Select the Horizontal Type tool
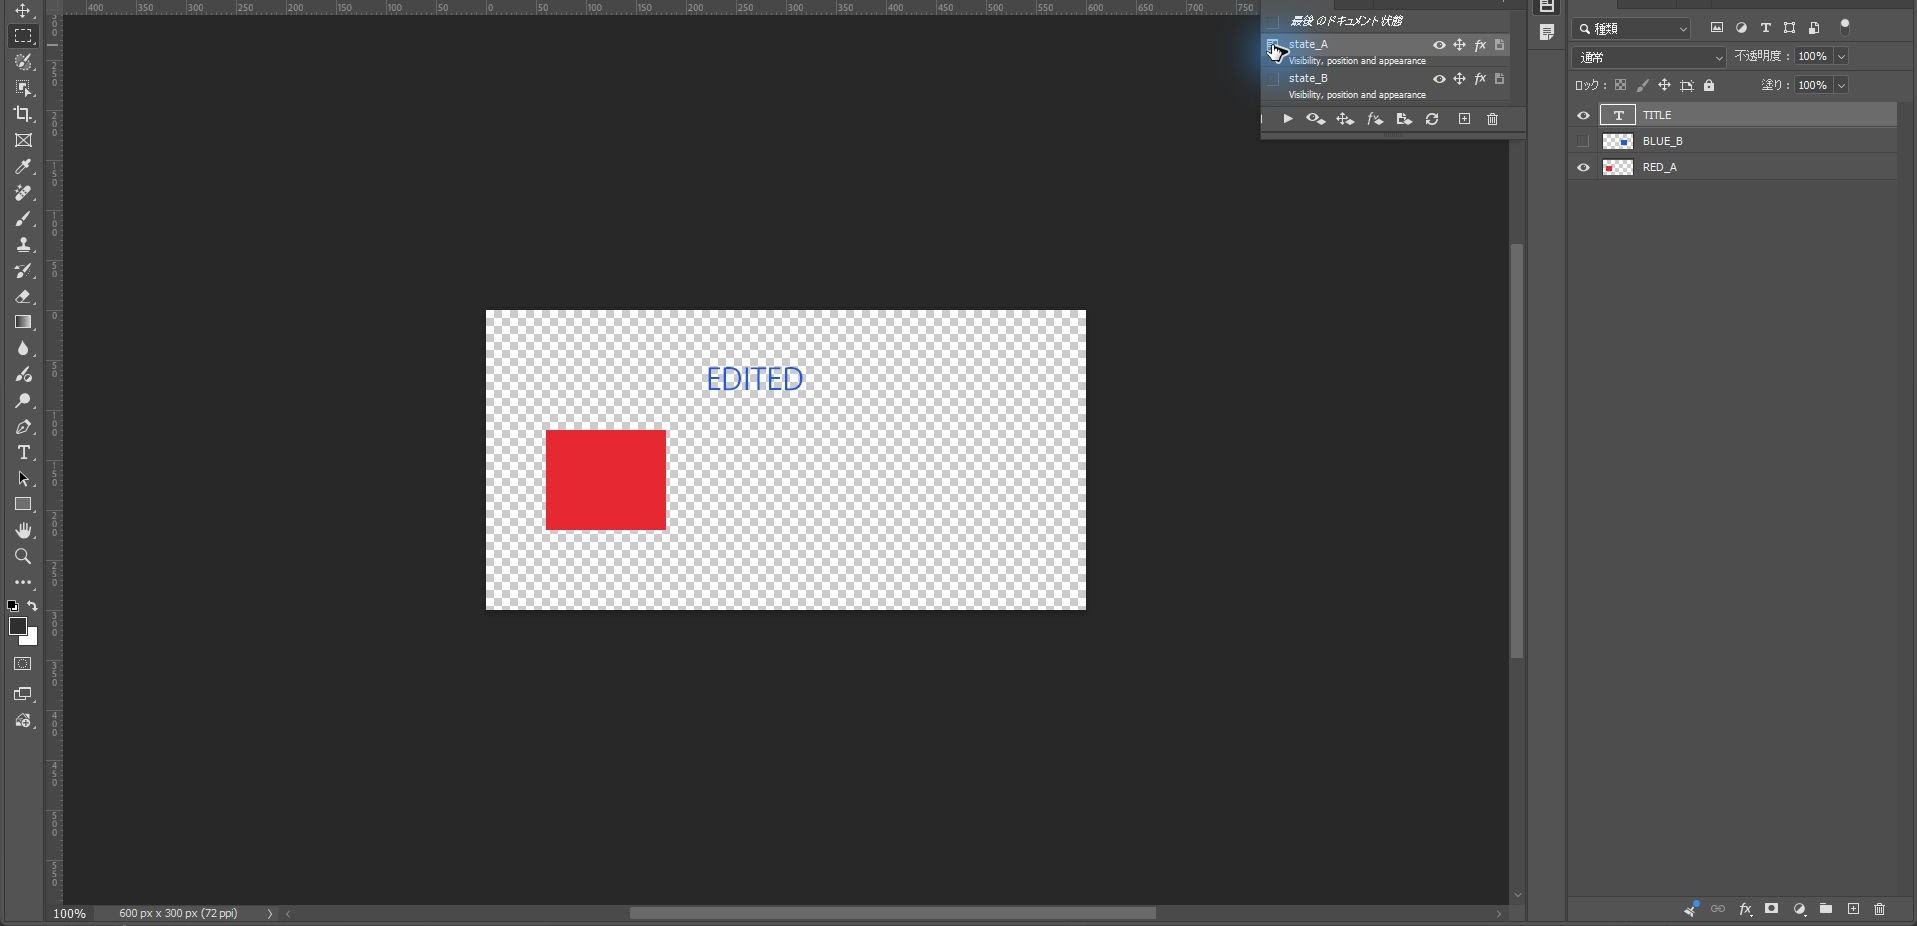The image size is (1917, 926). pyautogui.click(x=23, y=452)
